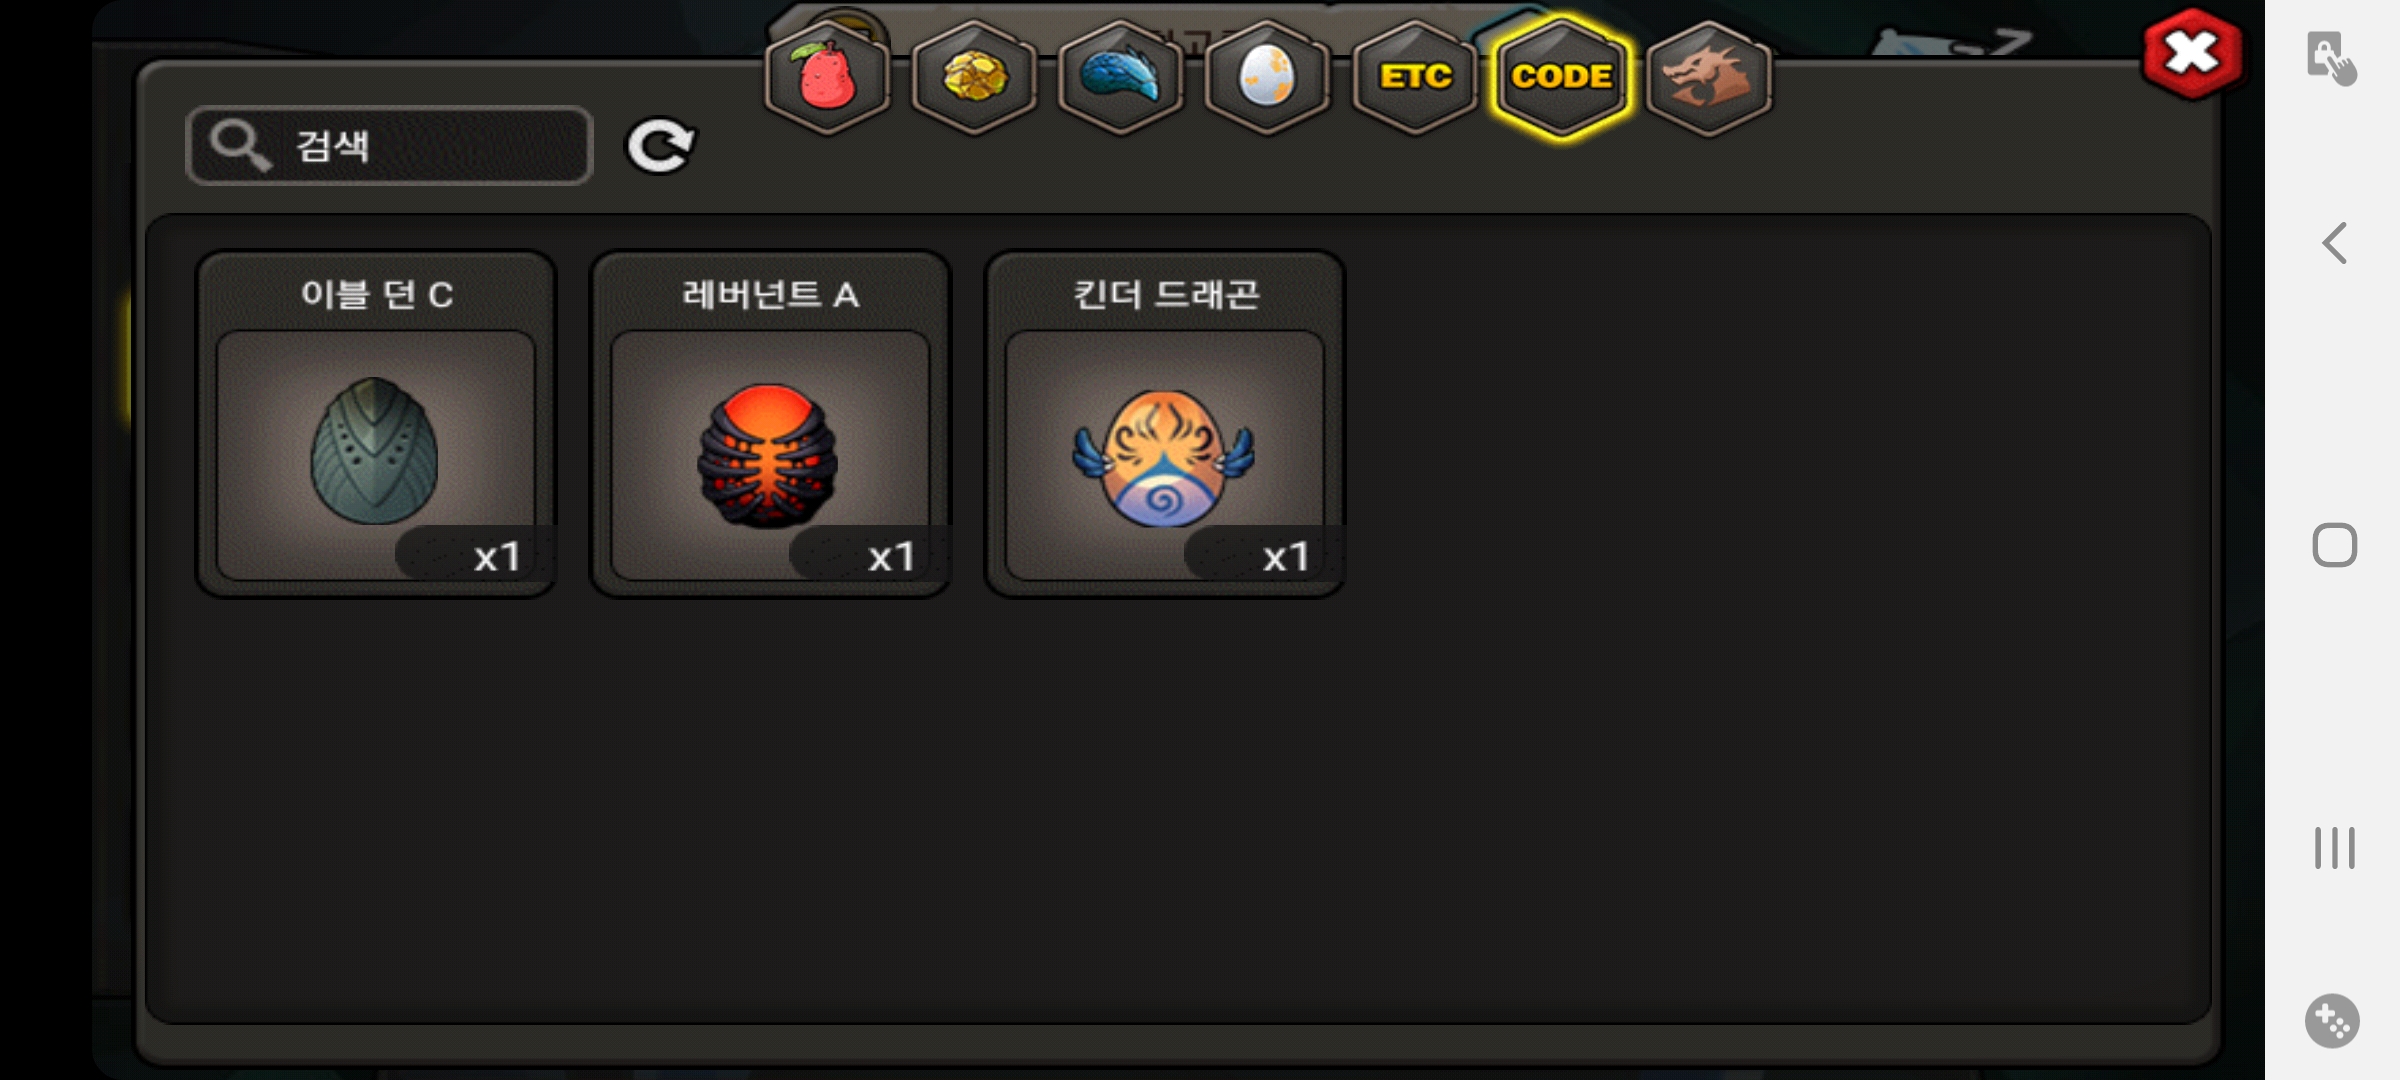The height and width of the screenshot is (1080, 2400).
Task: Close the inventory with red X
Action: point(2192,54)
